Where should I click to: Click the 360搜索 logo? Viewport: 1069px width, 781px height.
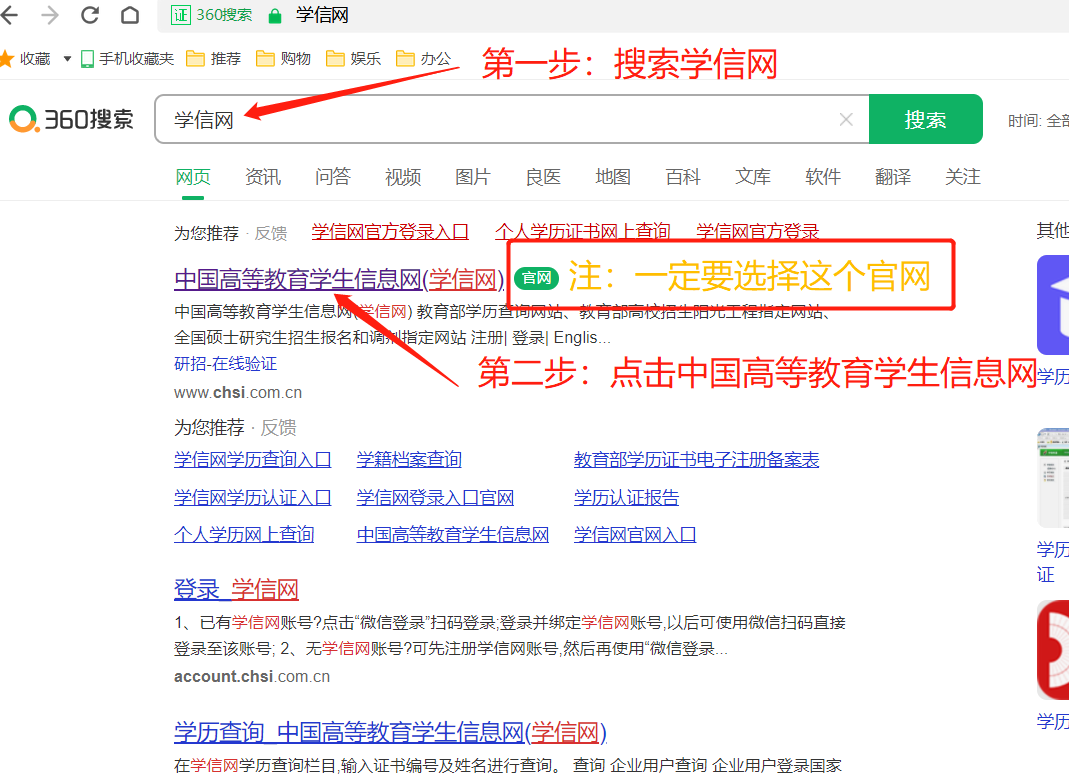(x=71, y=119)
